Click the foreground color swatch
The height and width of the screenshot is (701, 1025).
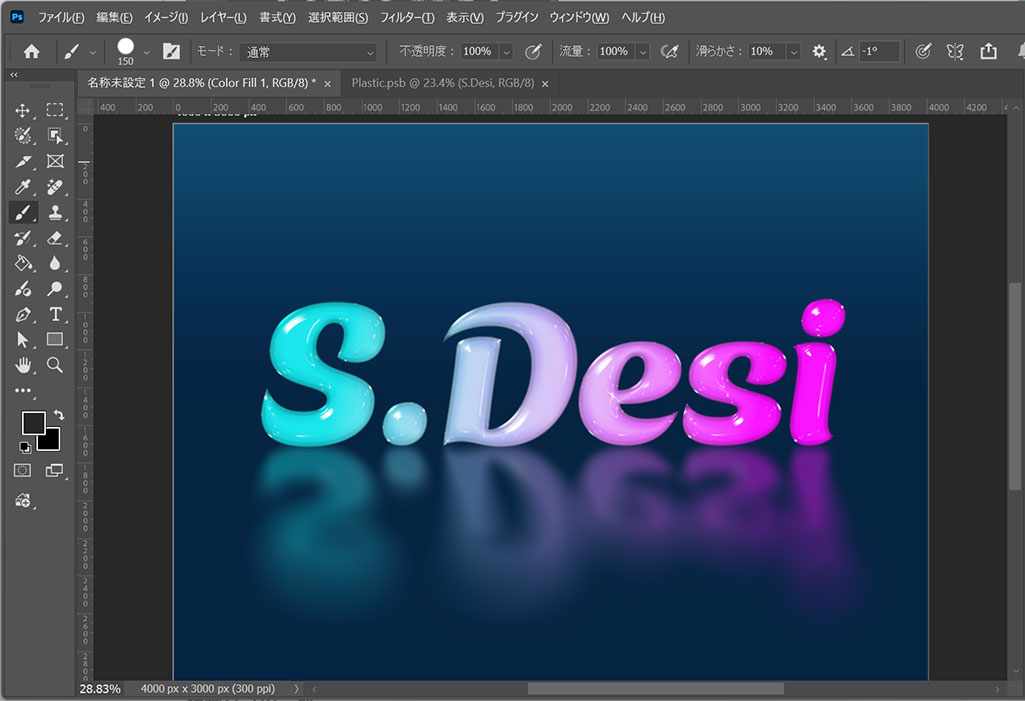[x=33, y=422]
